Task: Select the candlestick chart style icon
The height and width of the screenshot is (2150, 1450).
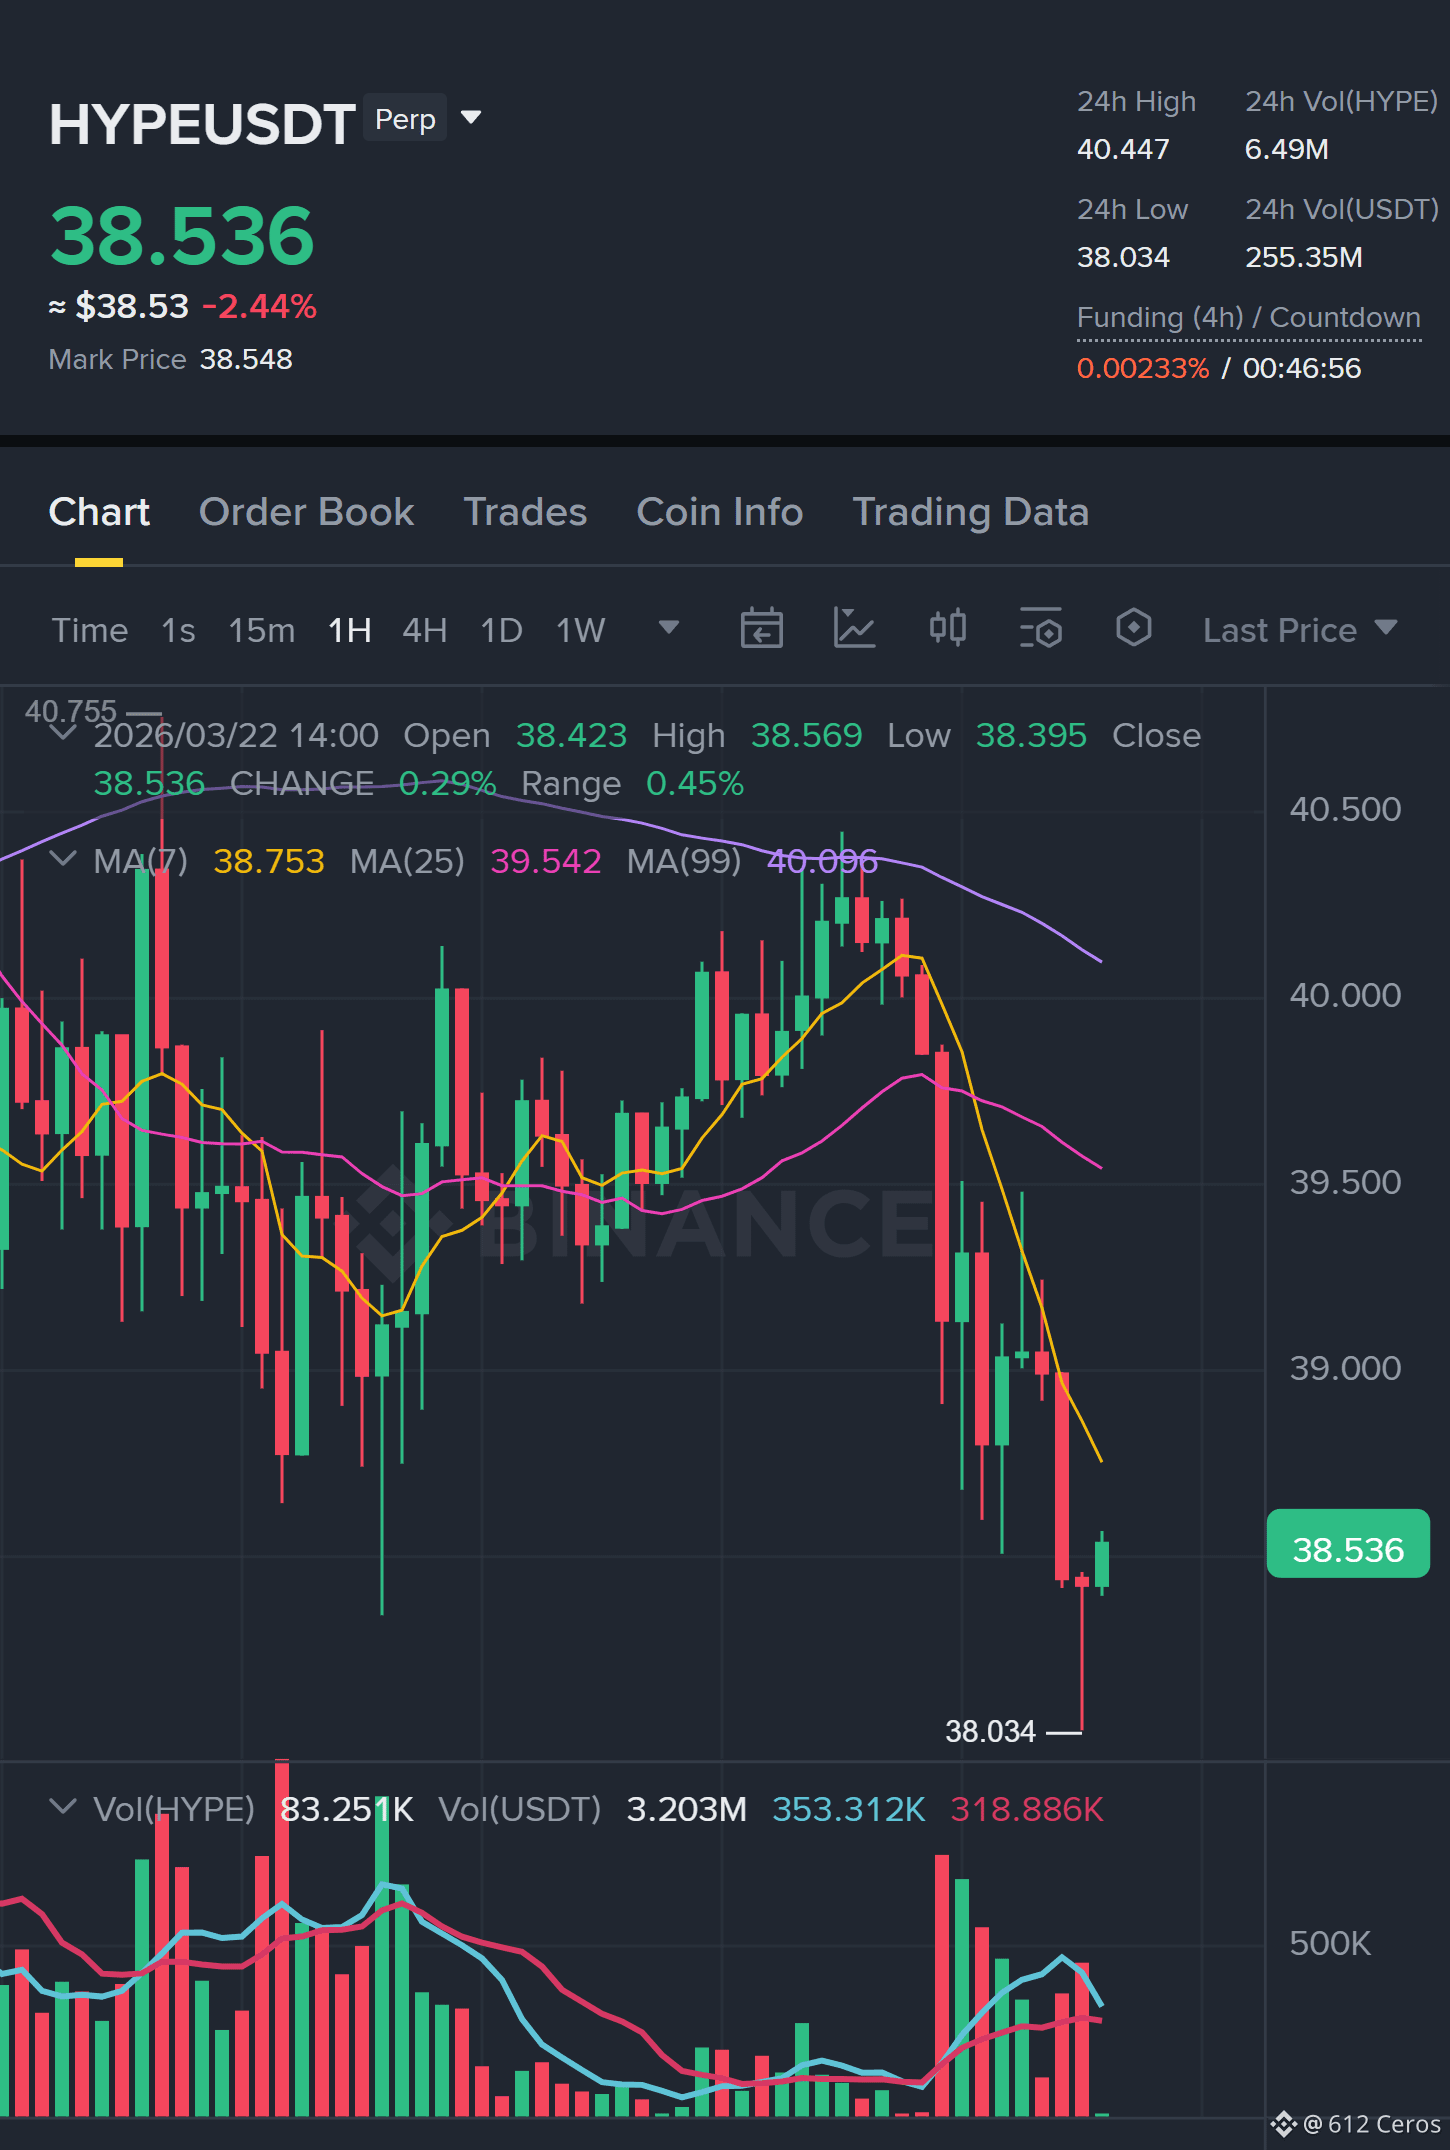Action: tap(947, 629)
